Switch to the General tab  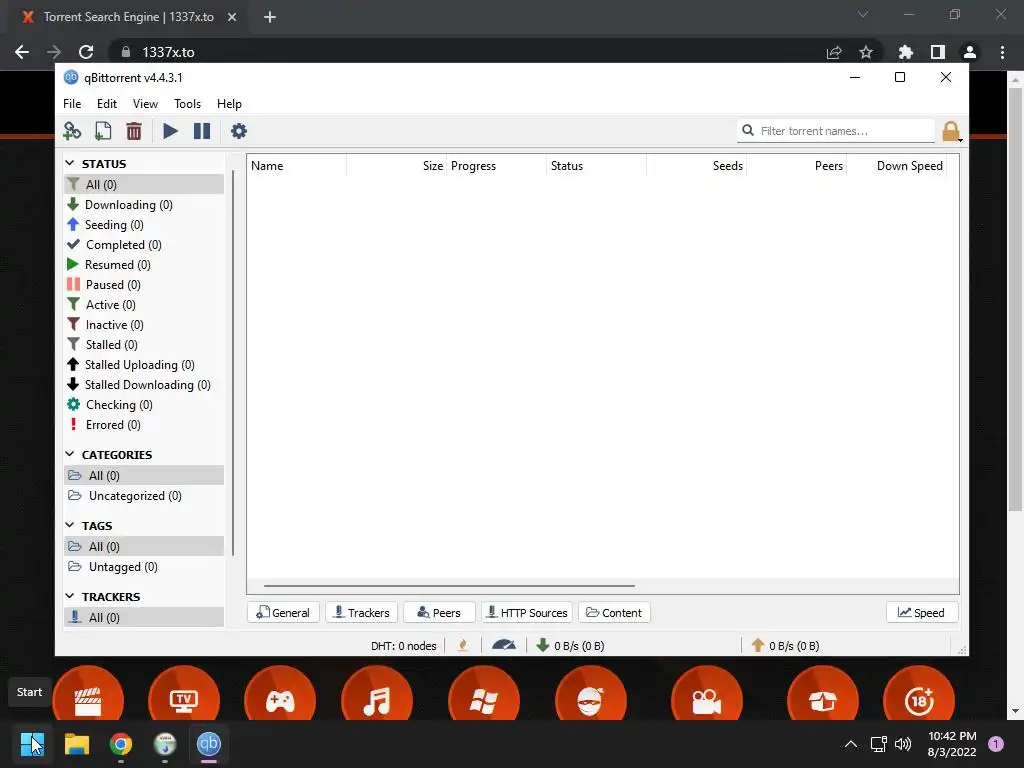283,613
